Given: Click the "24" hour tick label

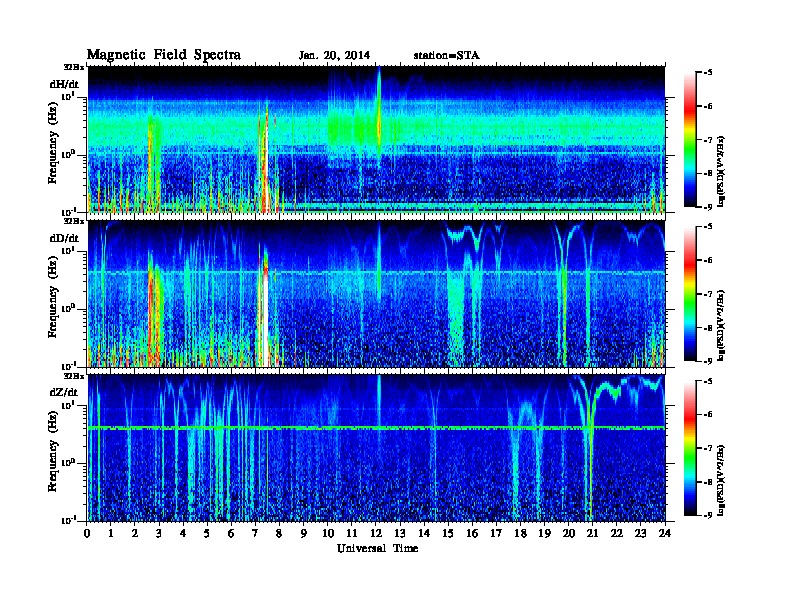Looking at the screenshot, I should [x=665, y=534].
